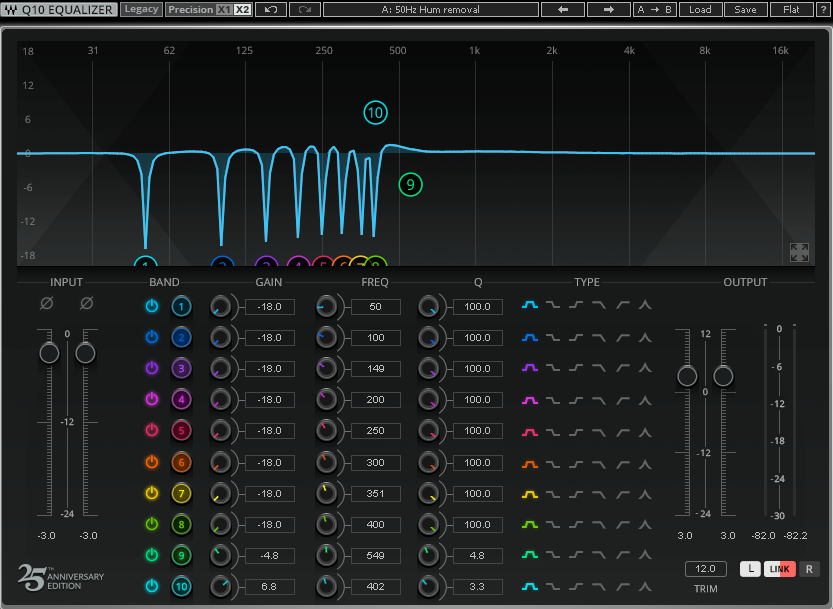Click band 9 gain field showing -4.8
This screenshot has width=833, height=609.
[269, 555]
